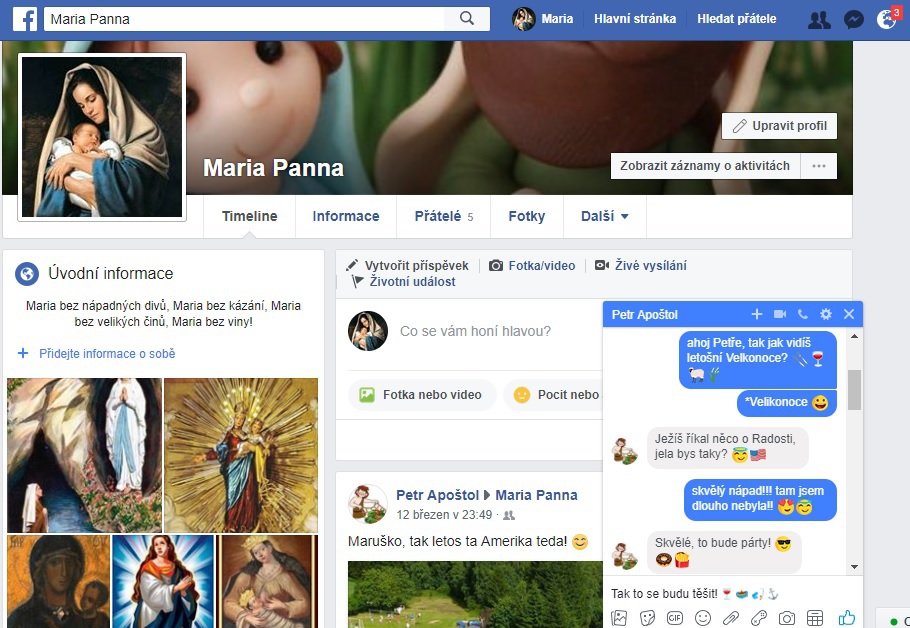
Task: Click the Pocit nebo button
Action: (x=553, y=395)
